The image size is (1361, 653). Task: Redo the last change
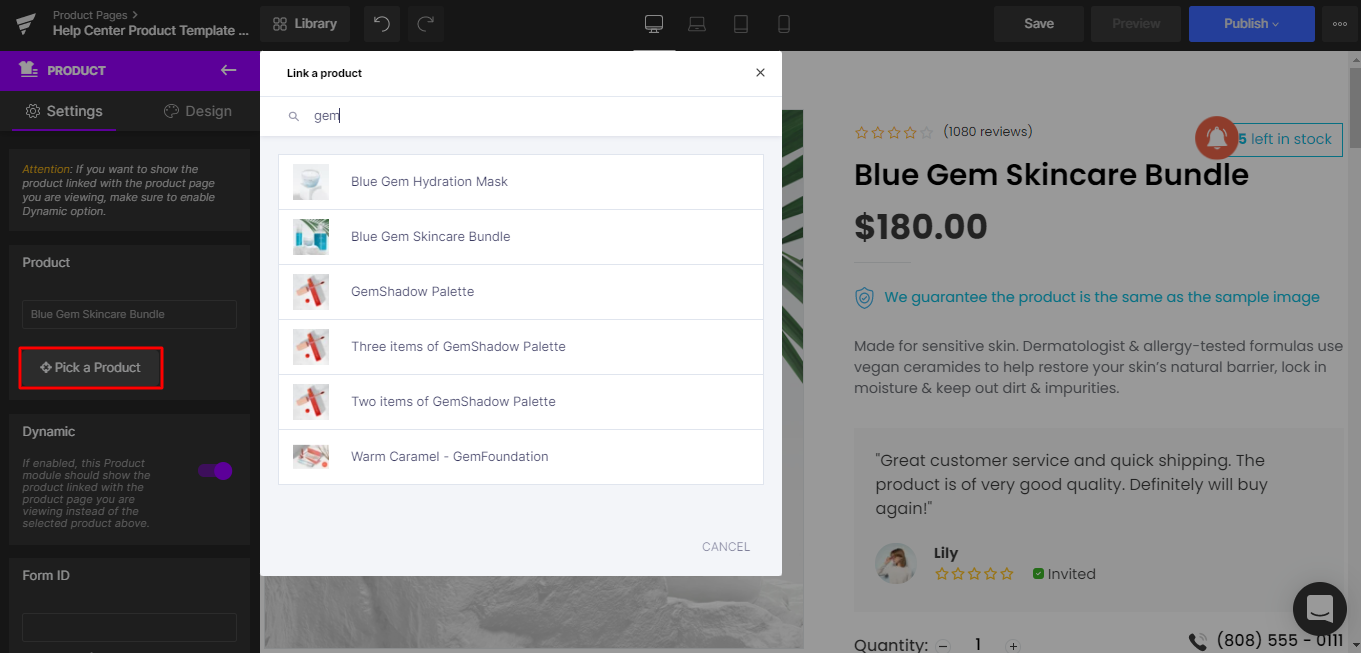425,23
